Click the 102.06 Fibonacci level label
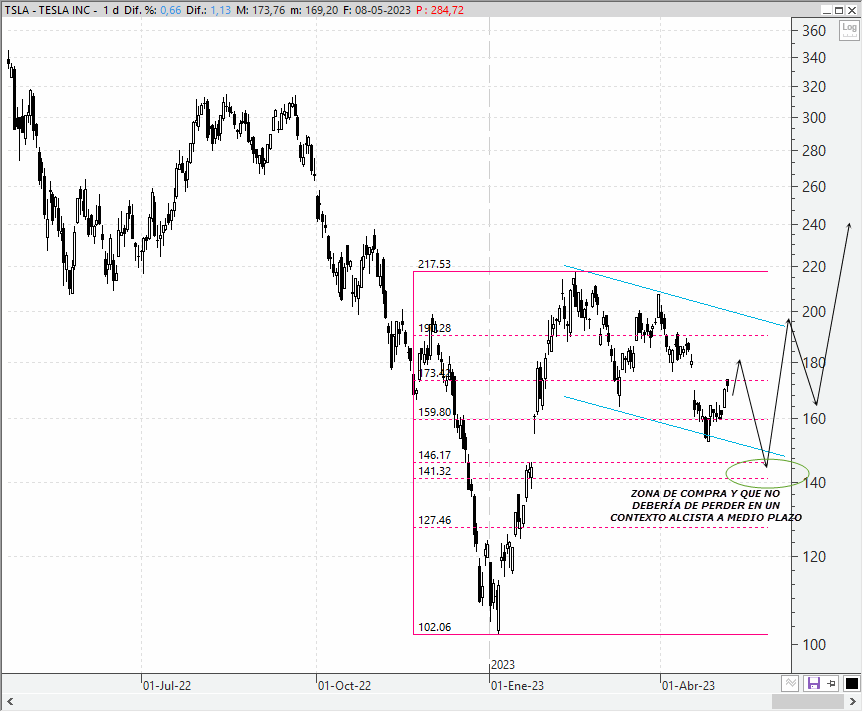Image resolution: width=863 pixels, height=712 pixels. [x=434, y=627]
